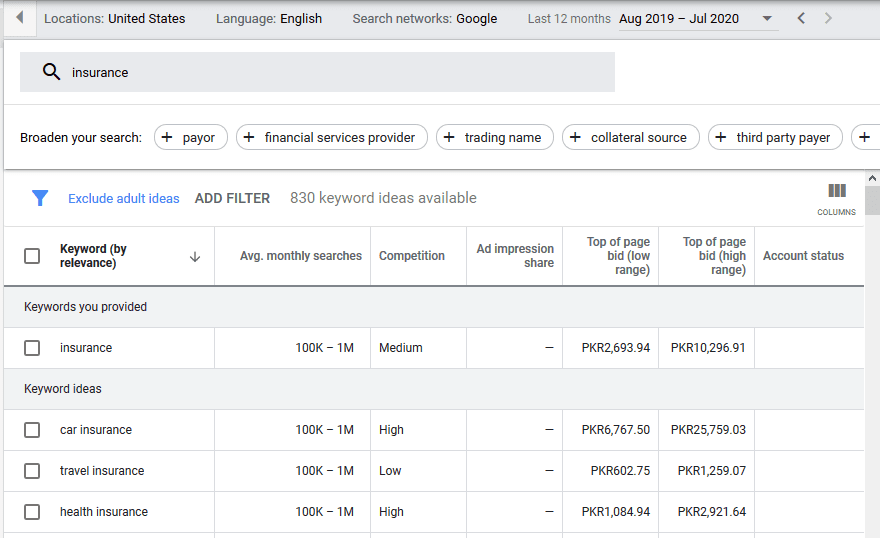Edit Search networks: Google setting

[425, 19]
